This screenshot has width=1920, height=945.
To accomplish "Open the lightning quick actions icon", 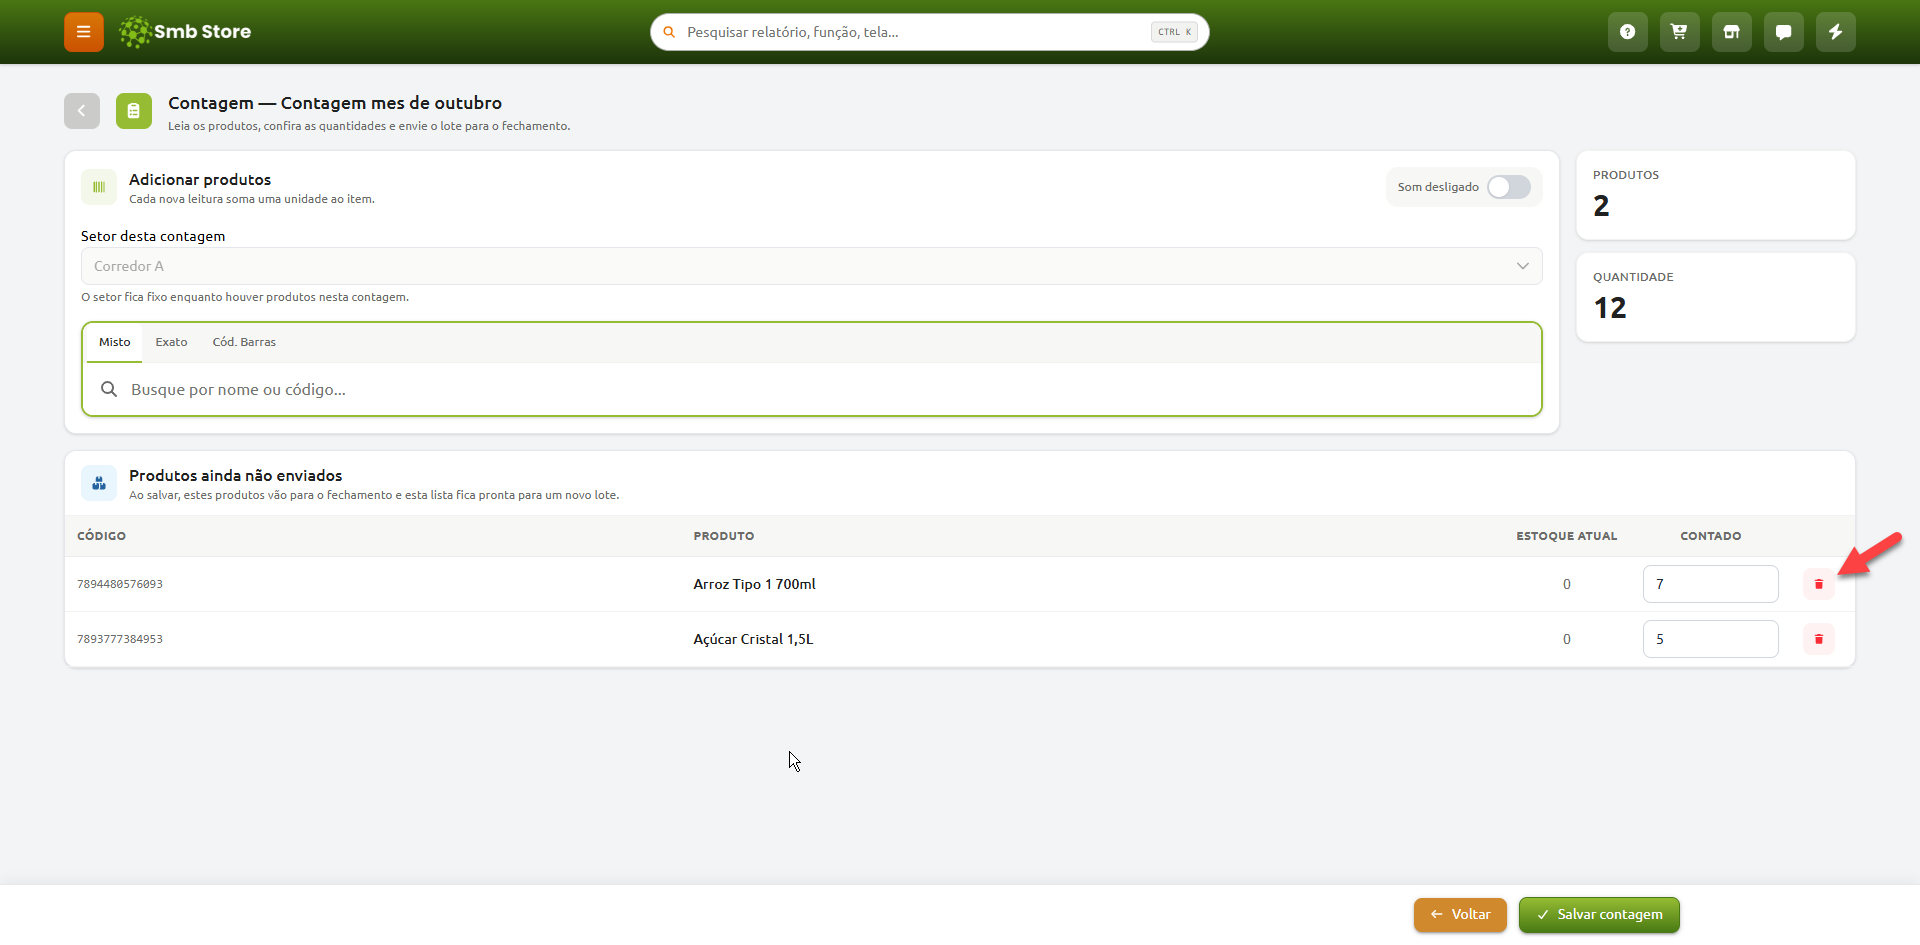I will pos(1836,32).
